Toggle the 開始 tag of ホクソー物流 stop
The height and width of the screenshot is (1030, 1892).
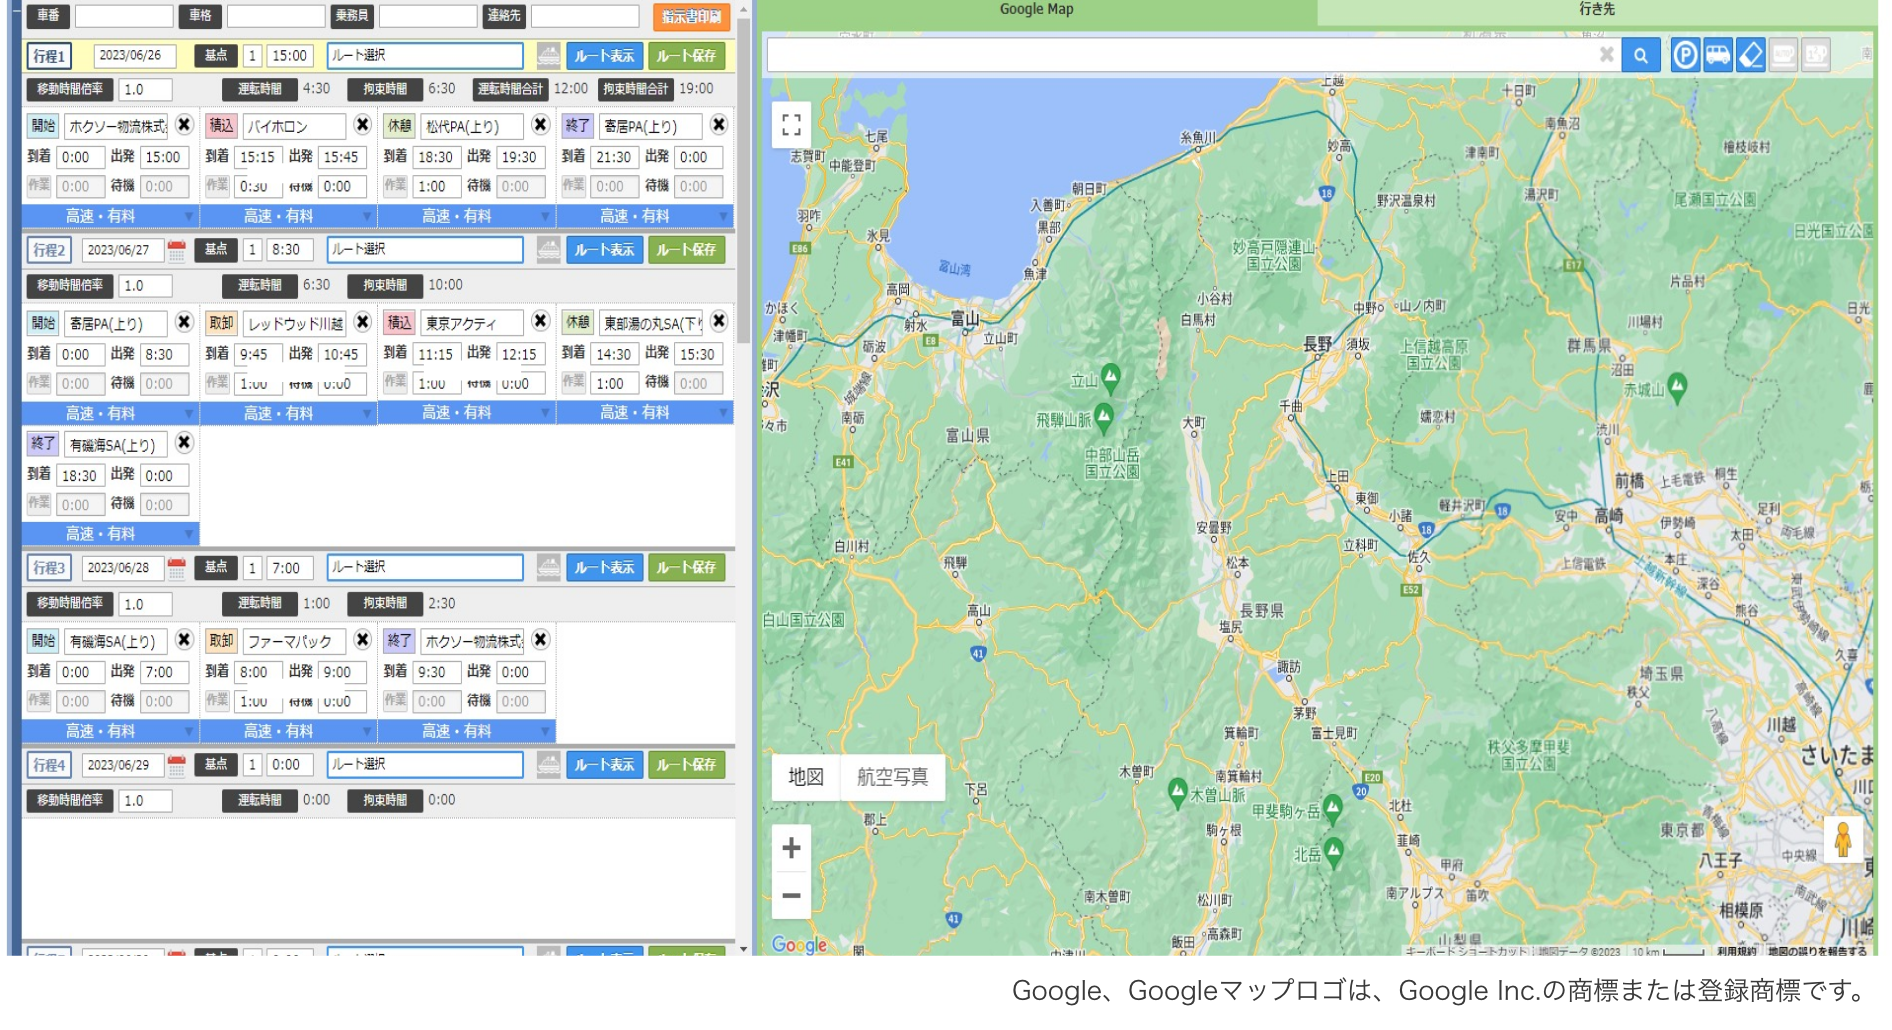click(x=43, y=126)
